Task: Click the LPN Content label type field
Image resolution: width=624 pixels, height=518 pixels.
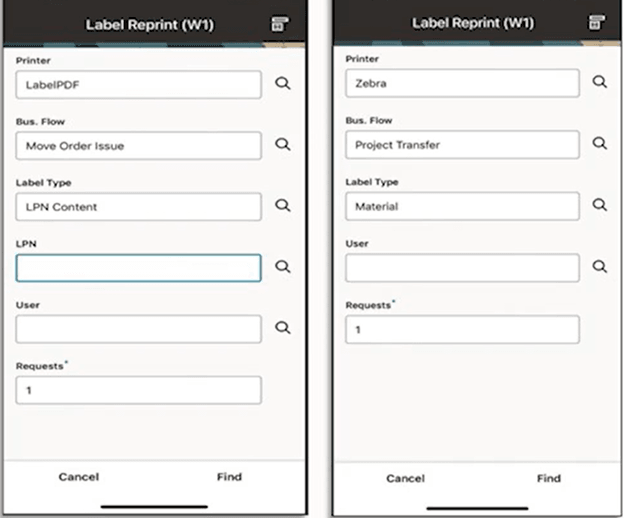Action: (138, 207)
